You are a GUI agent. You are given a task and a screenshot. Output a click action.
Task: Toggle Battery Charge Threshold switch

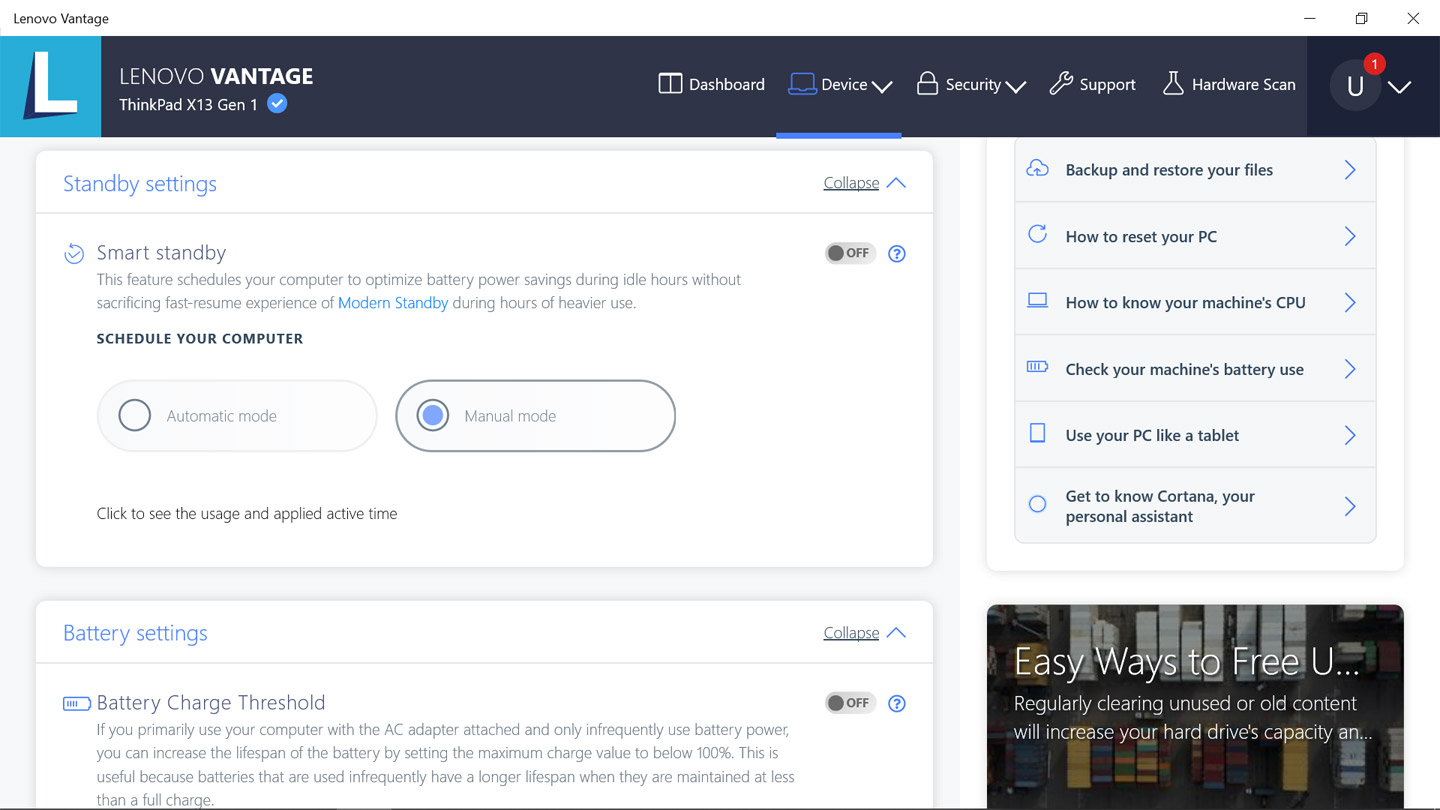click(x=850, y=703)
